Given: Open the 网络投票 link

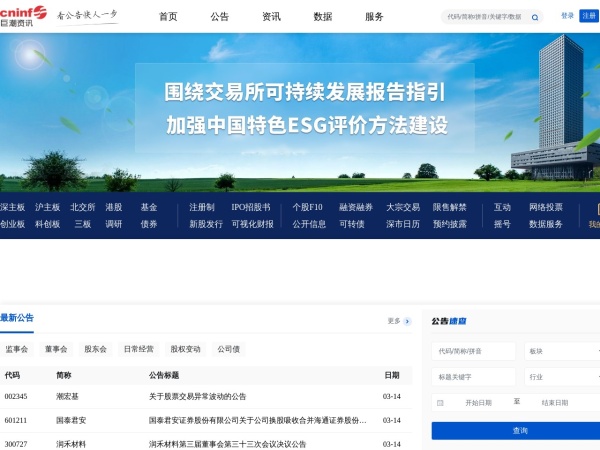Looking at the screenshot, I should pos(546,207).
